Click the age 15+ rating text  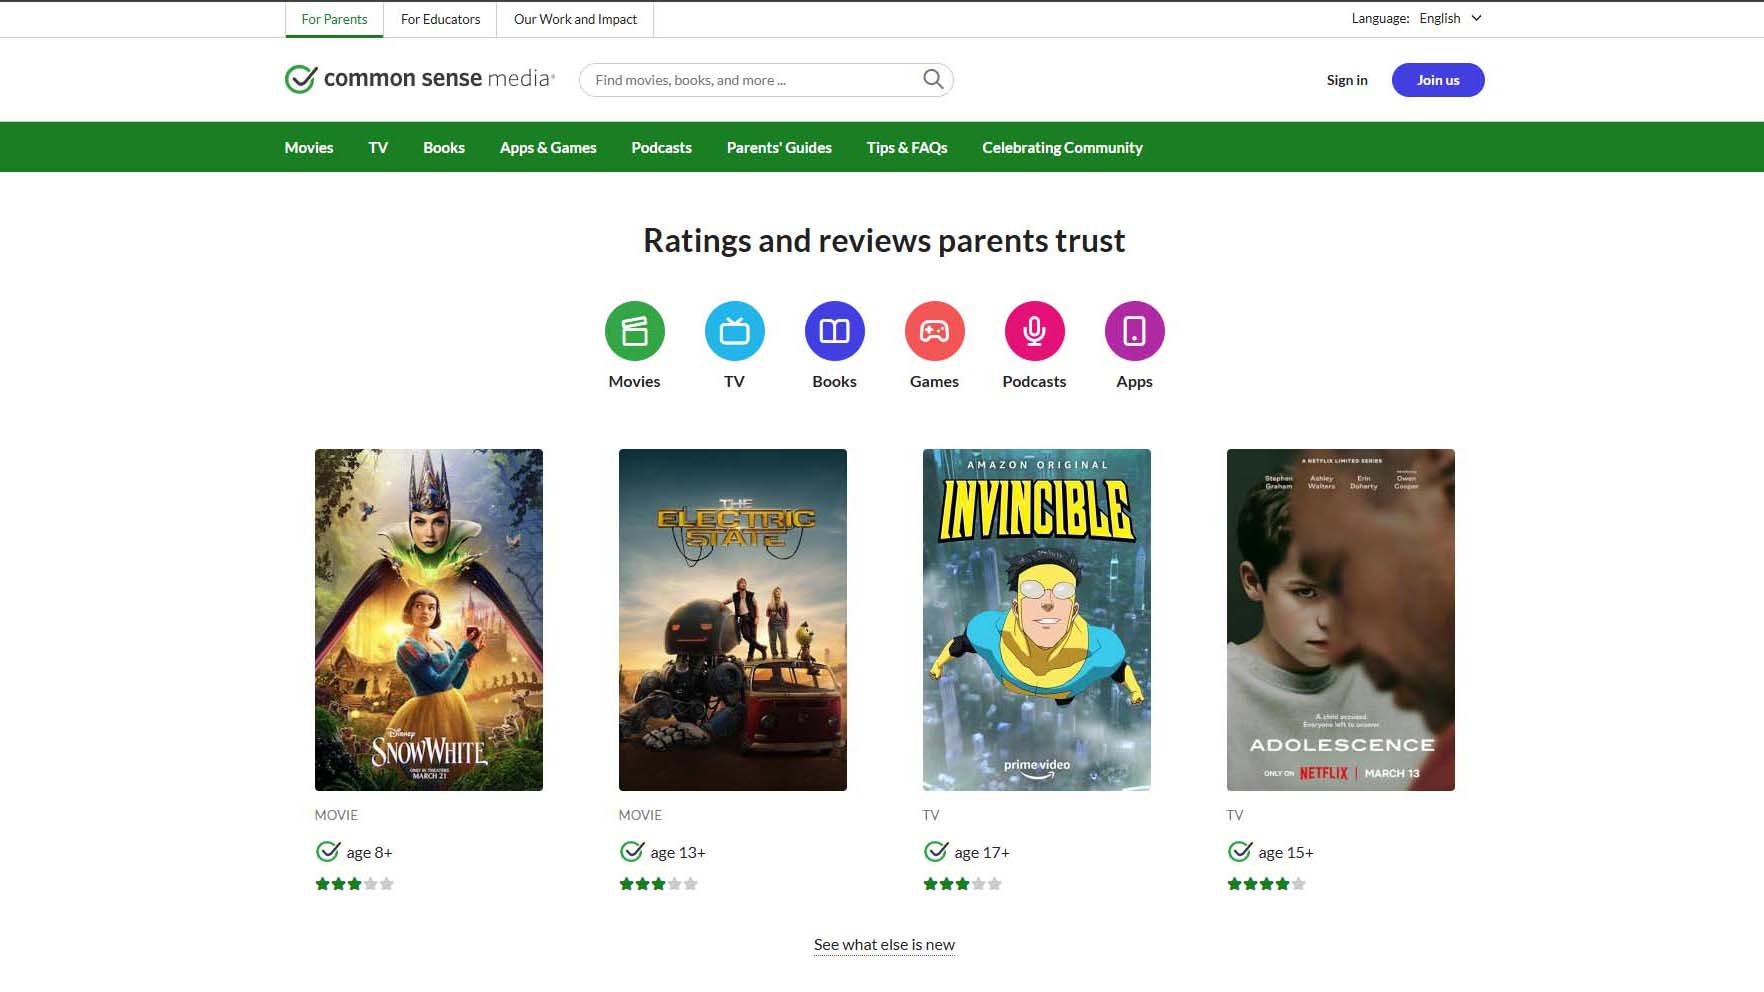coord(1286,853)
